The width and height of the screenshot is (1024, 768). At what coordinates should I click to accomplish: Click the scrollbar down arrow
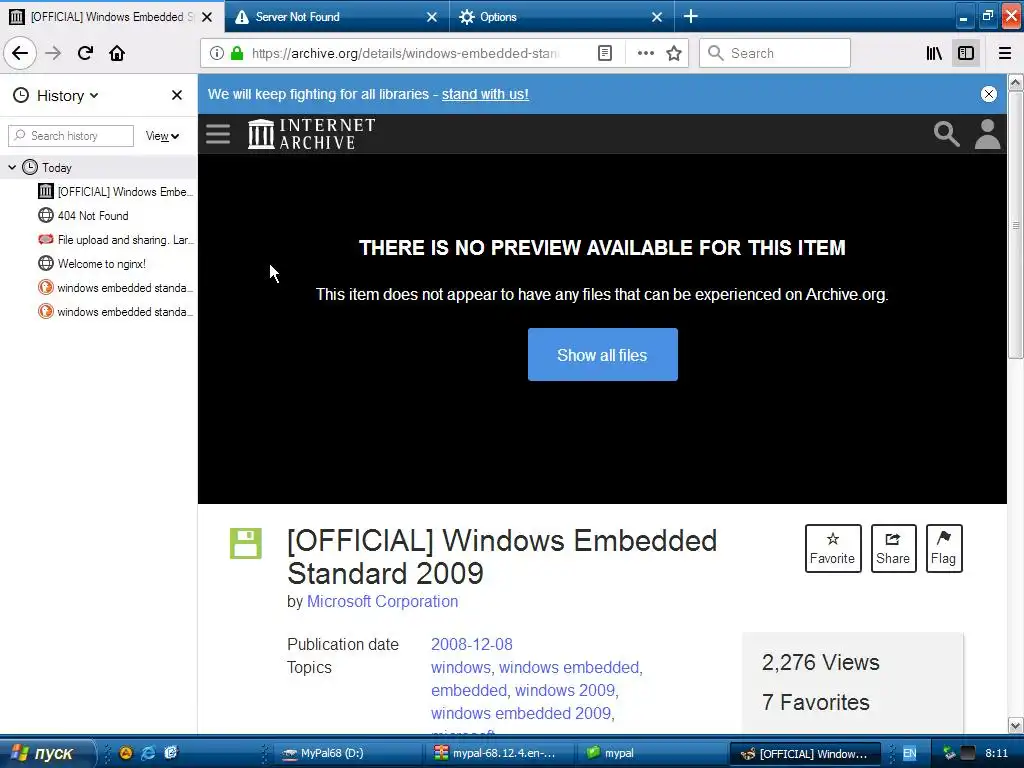pos(1016,726)
